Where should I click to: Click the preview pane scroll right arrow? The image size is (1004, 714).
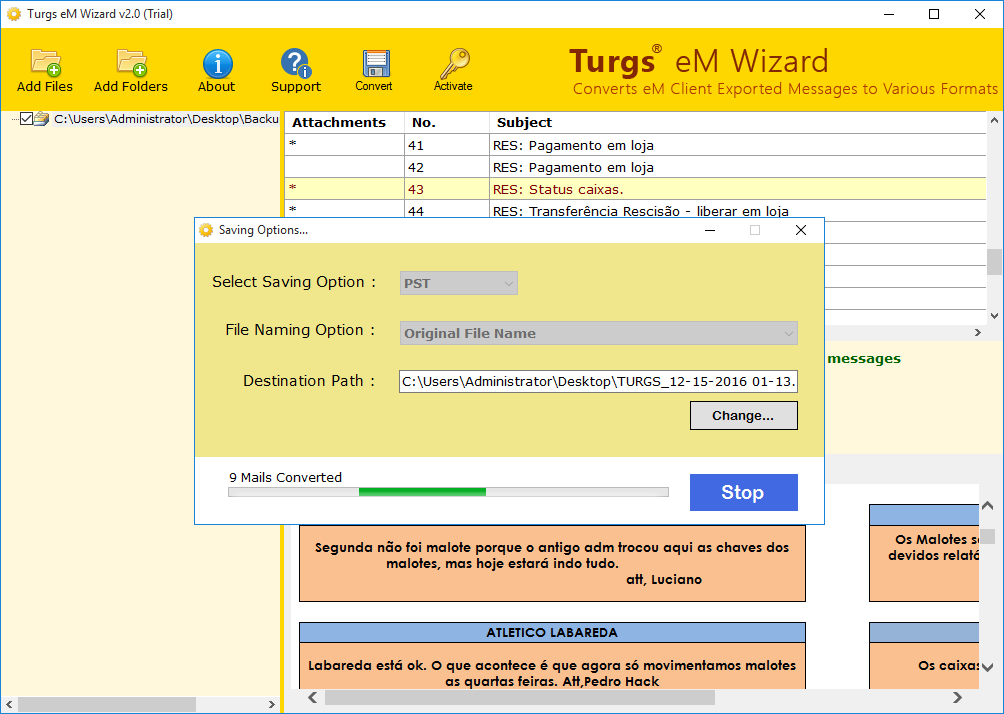[x=958, y=697]
